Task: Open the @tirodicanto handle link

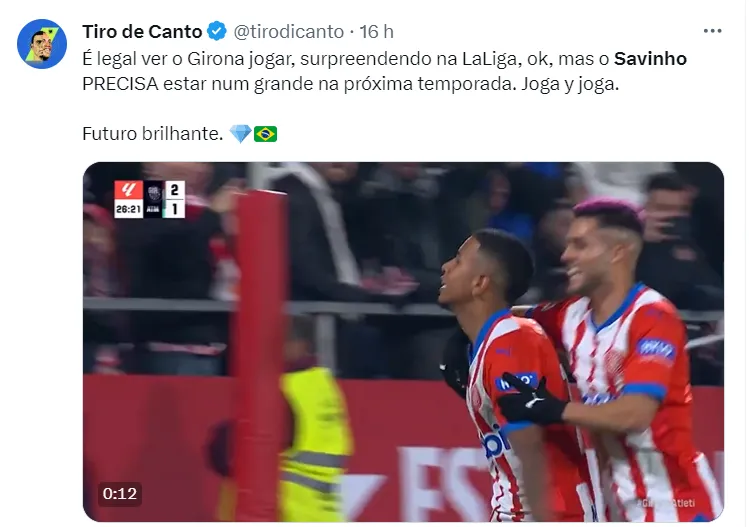Action: 289,32
